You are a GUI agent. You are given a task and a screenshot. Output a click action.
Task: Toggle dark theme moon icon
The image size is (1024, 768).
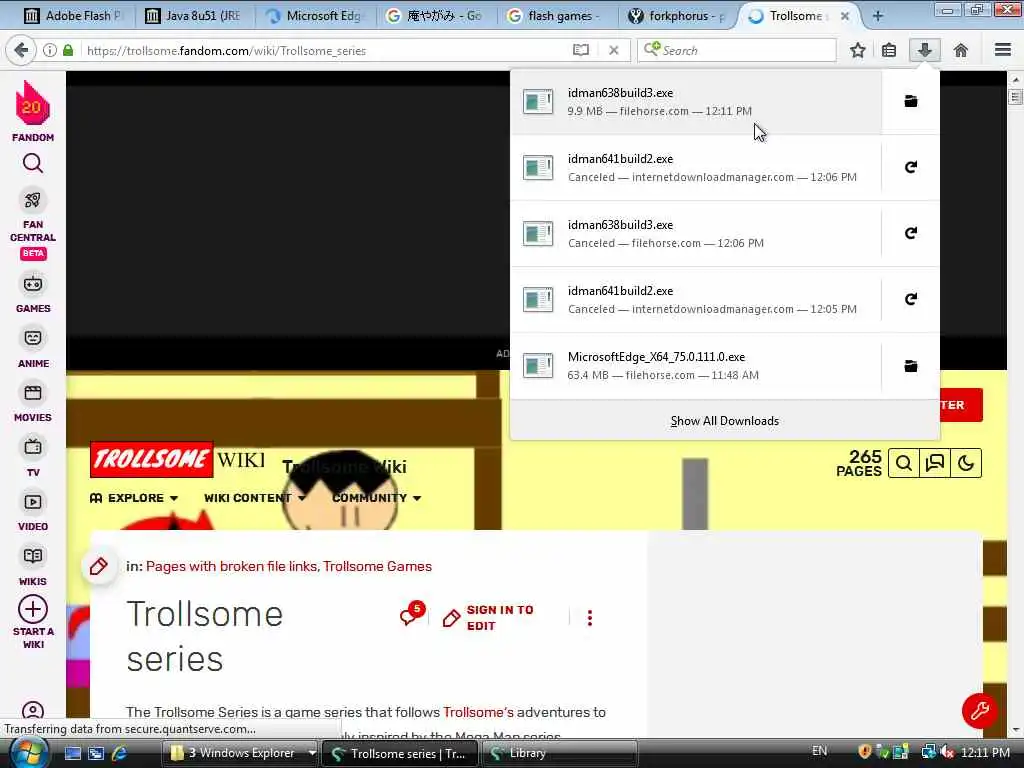pyautogui.click(x=966, y=463)
